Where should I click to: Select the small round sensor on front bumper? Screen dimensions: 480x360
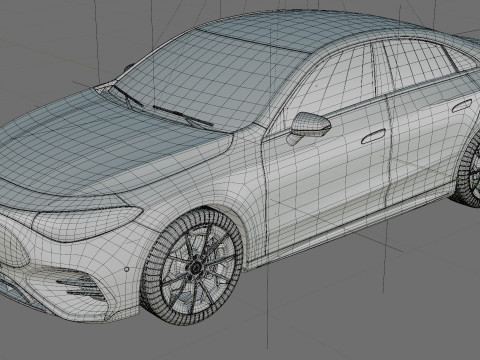coord(127,269)
